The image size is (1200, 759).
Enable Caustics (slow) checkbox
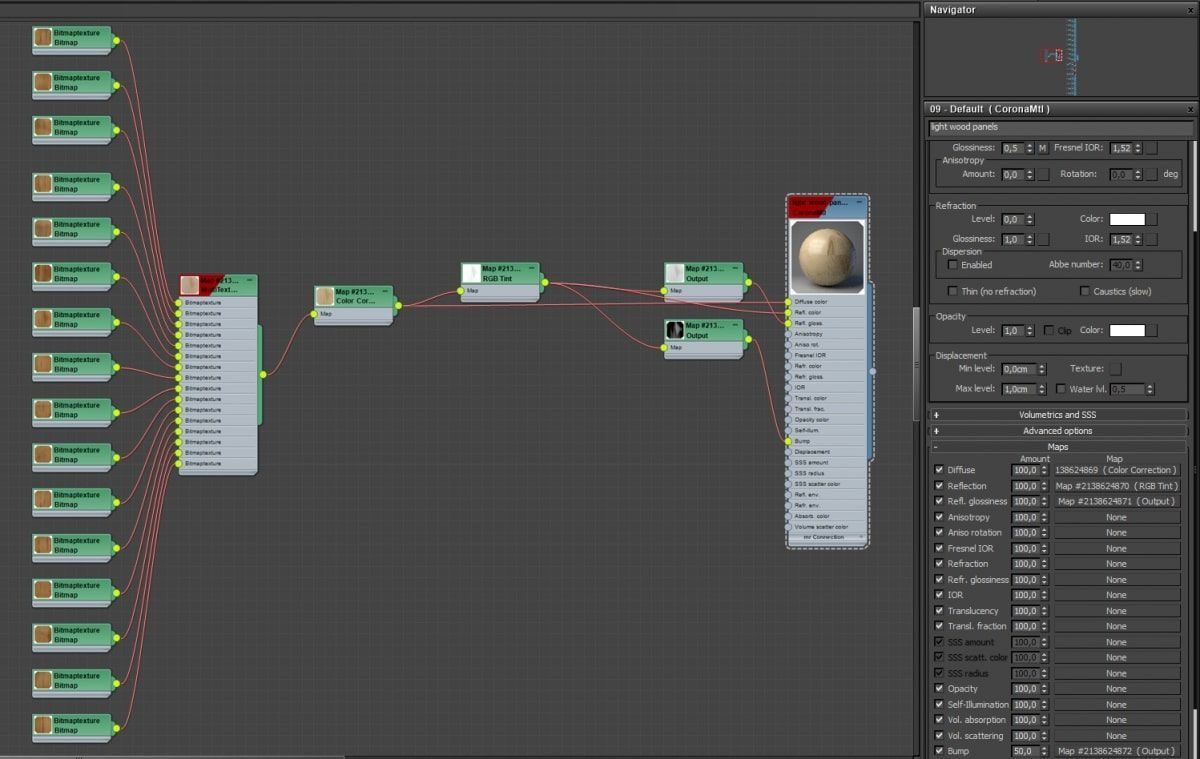(x=1085, y=291)
